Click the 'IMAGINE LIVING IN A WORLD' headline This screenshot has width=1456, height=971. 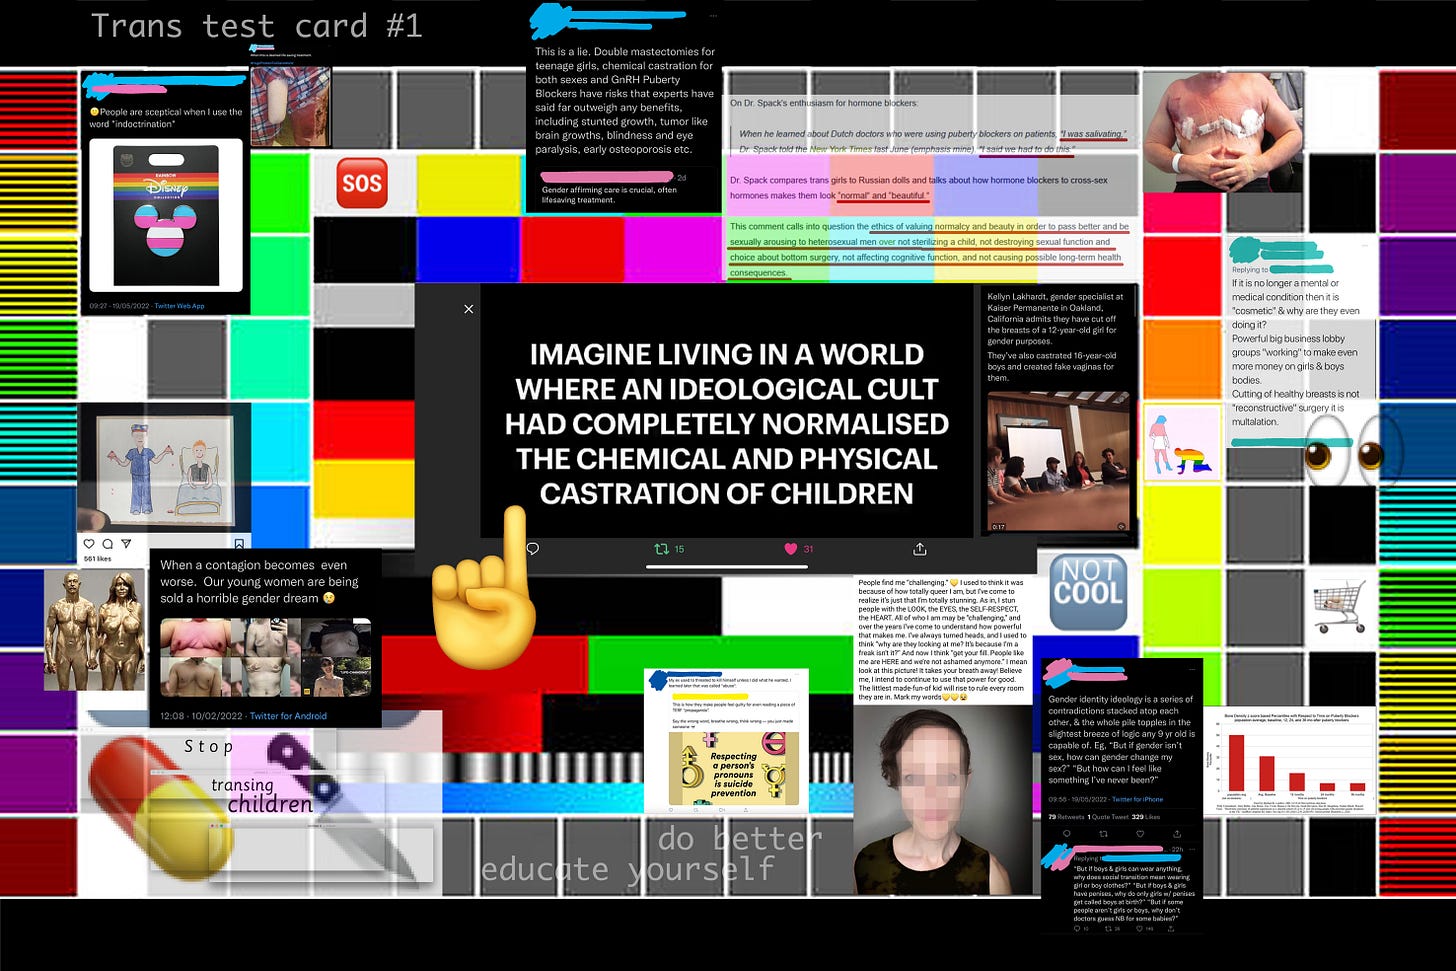tap(727, 424)
